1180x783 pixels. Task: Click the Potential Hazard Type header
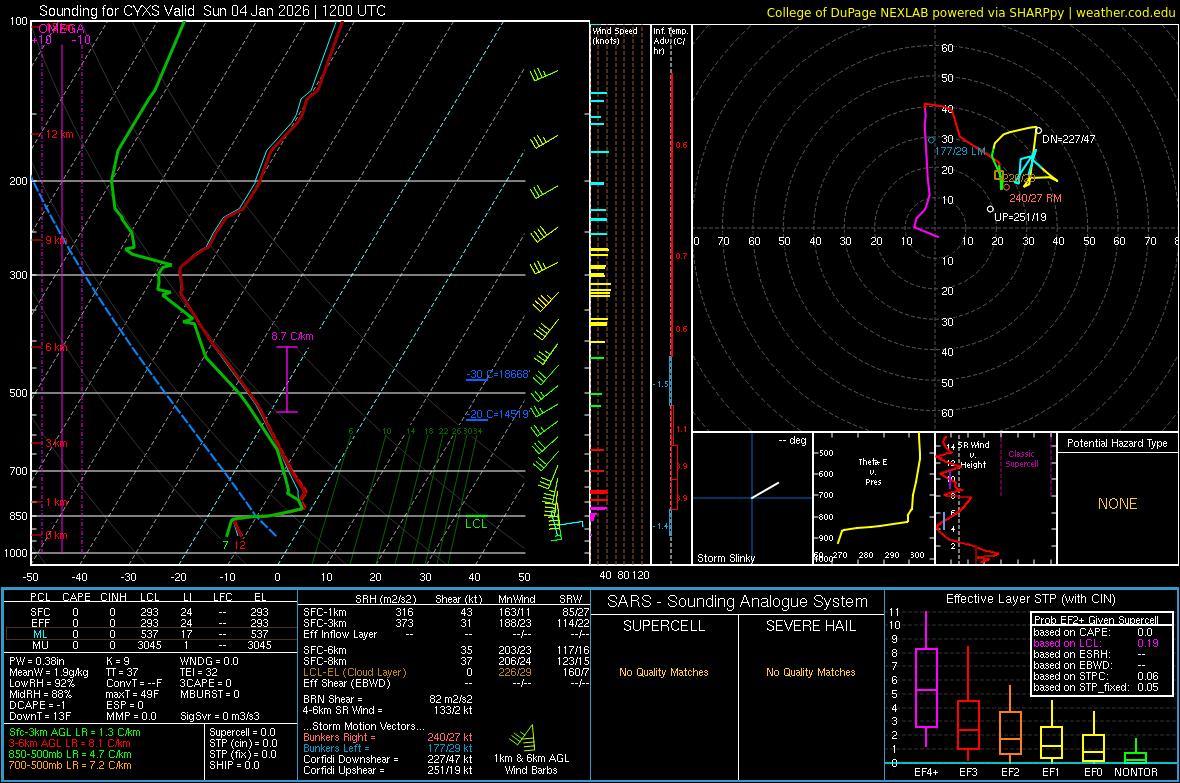(x=1117, y=443)
